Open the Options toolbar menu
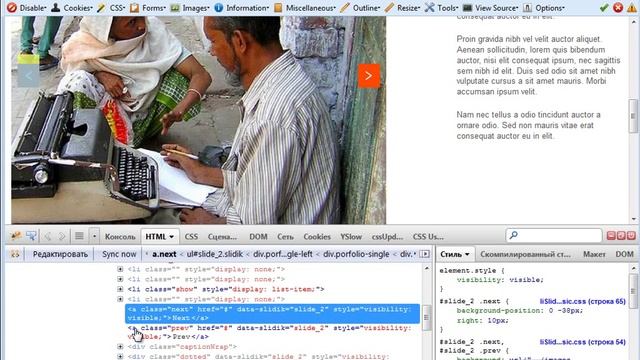Image resolution: width=640 pixels, height=360 pixels. tap(544, 8)
